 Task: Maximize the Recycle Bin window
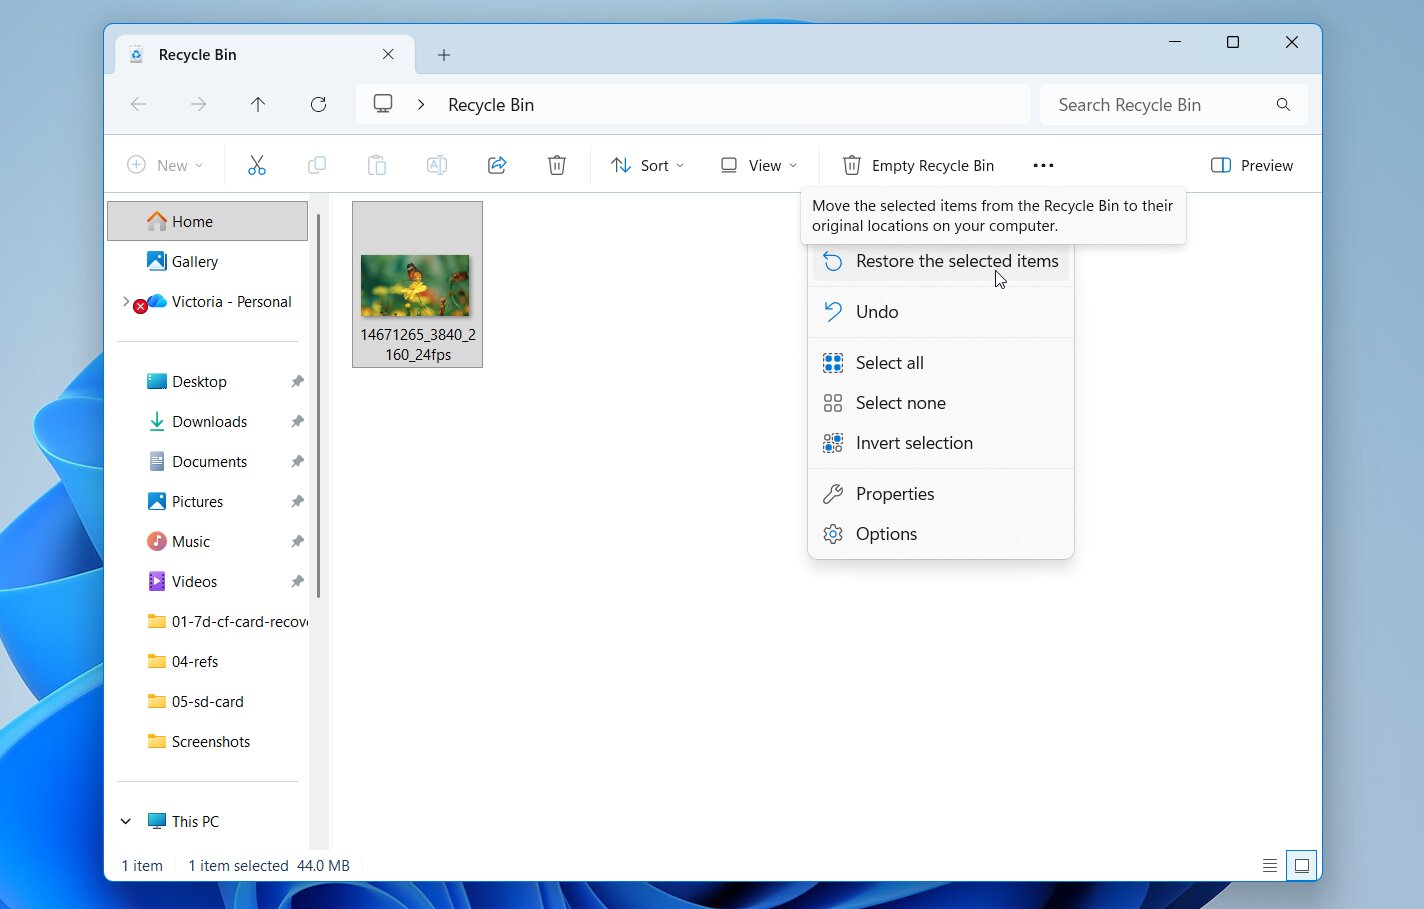click(x=1233, y=42)
